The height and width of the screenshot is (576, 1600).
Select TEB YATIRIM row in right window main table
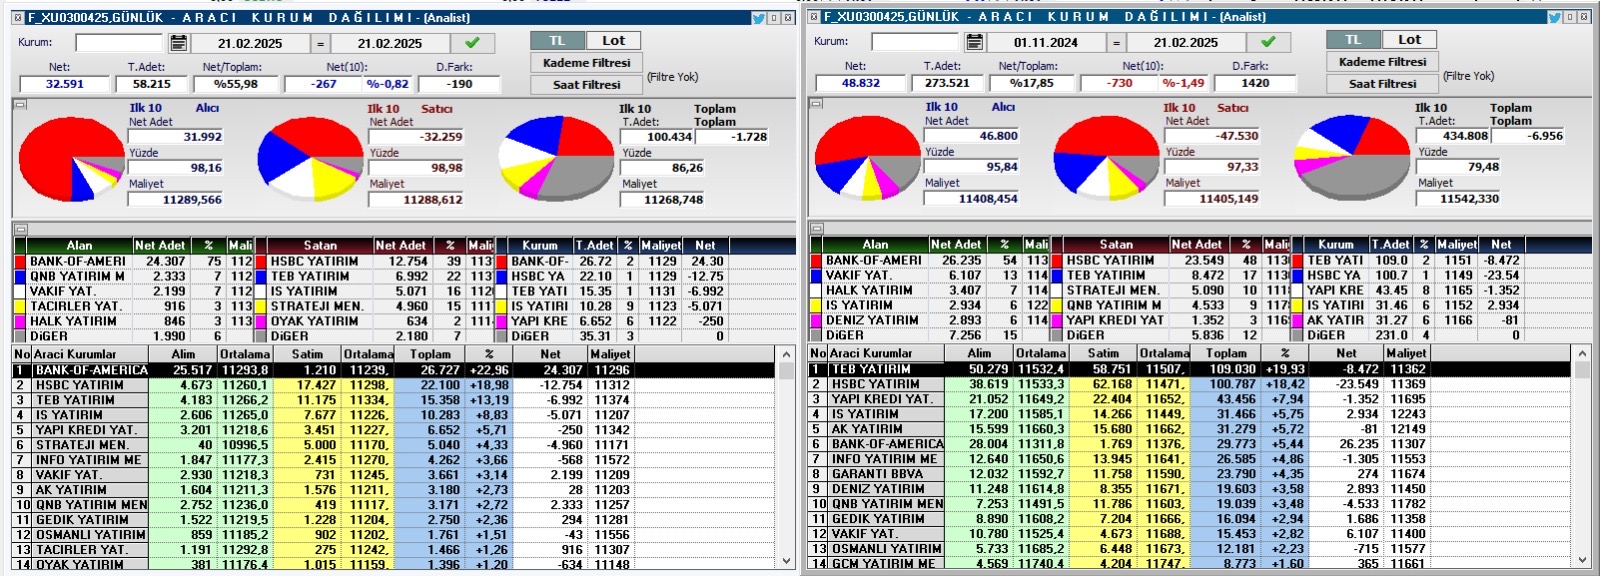[1190, 369]
